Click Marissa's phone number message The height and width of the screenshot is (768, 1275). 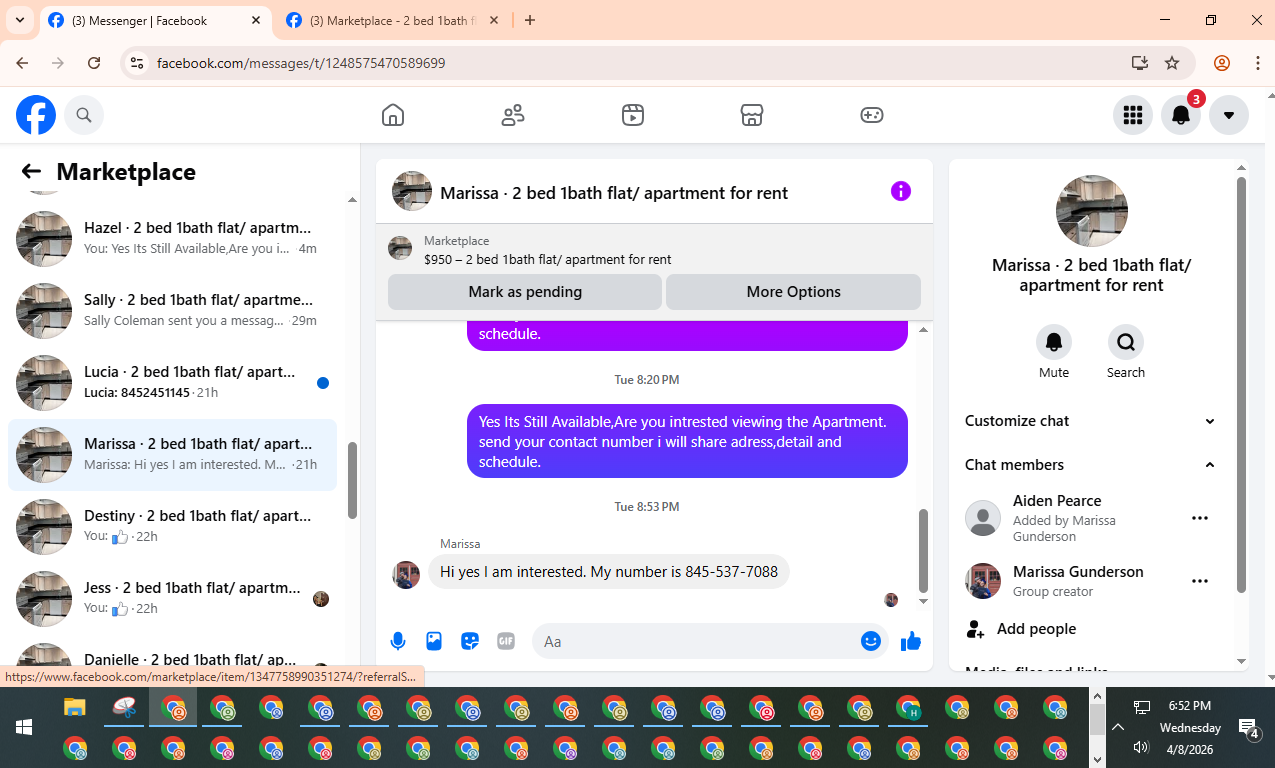tap(609, 572)
